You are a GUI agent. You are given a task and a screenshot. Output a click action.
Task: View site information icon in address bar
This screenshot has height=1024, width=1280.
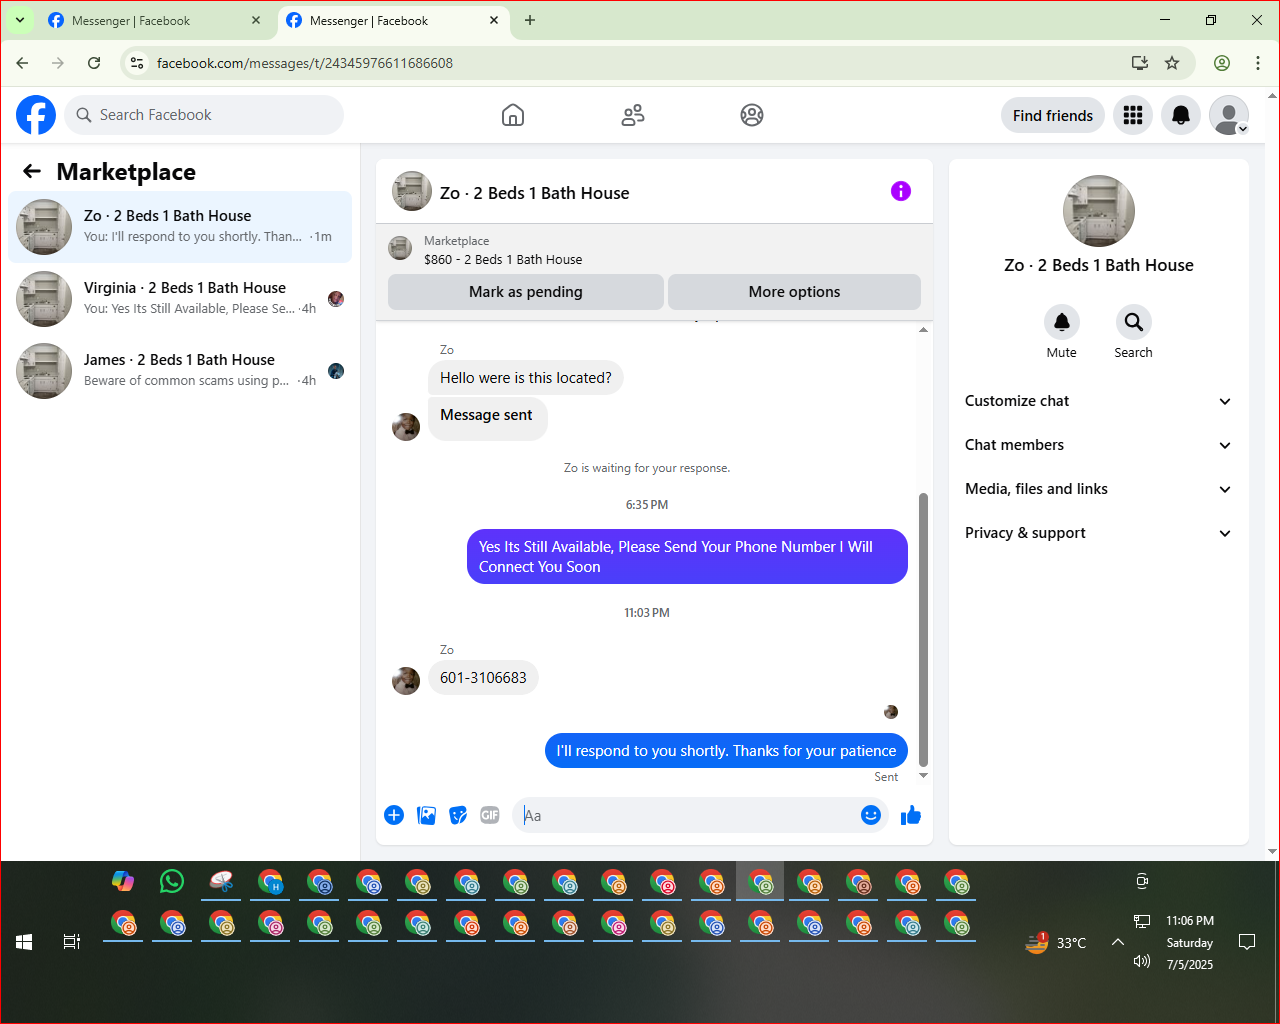point(138,63)
